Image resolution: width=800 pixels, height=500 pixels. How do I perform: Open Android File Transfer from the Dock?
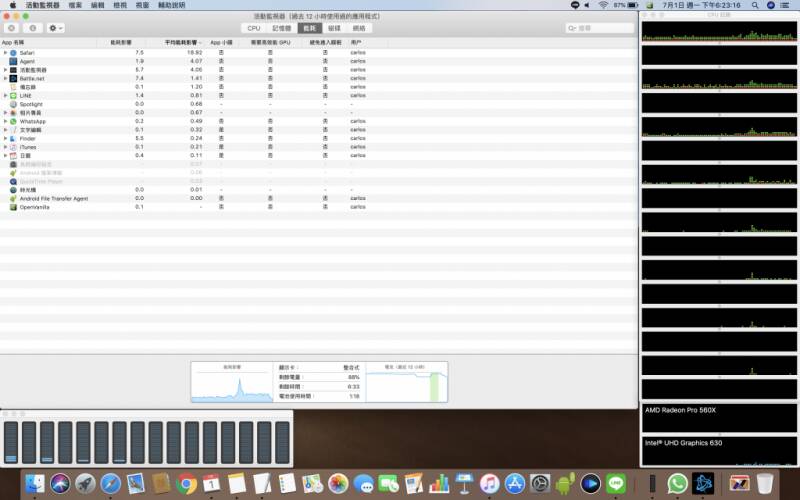pyautogui.click(x=565, y=483)
